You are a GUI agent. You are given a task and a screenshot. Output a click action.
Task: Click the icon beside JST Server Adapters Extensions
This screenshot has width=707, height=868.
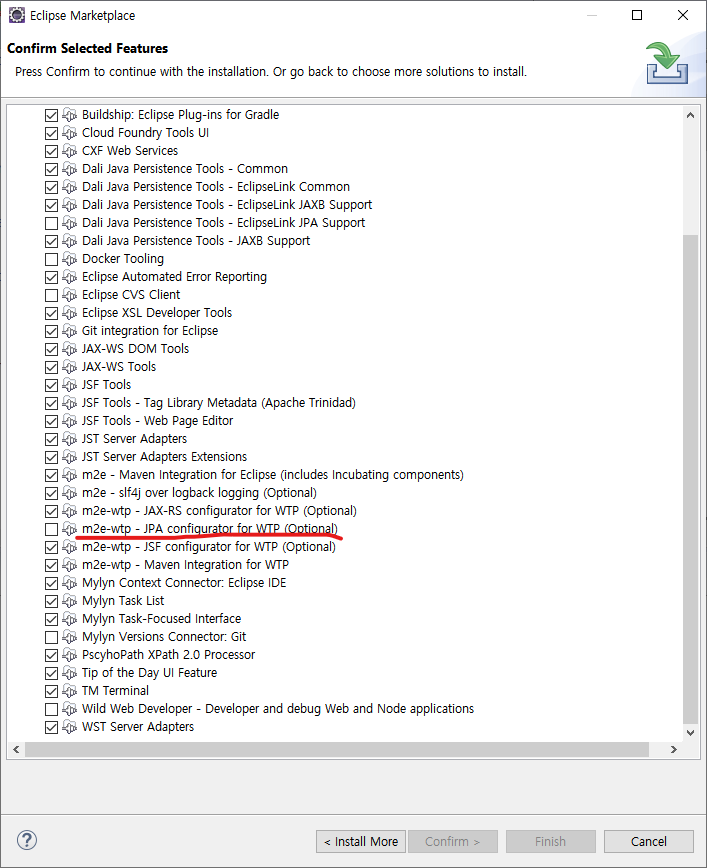[x=69, y=457]
